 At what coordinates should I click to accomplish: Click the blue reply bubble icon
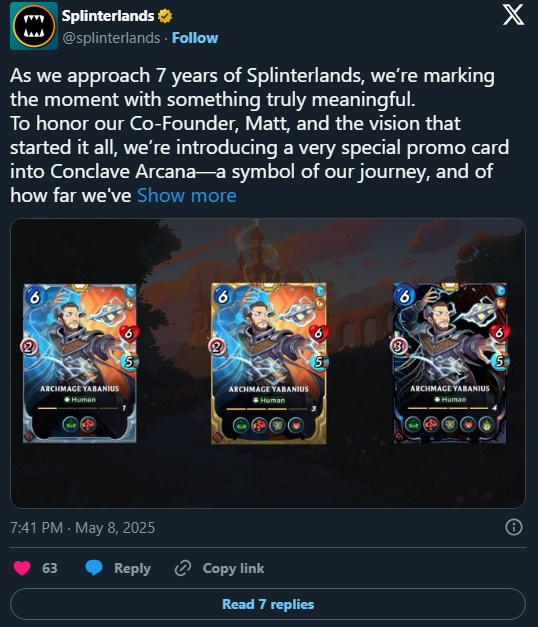(x=94, y=568)
